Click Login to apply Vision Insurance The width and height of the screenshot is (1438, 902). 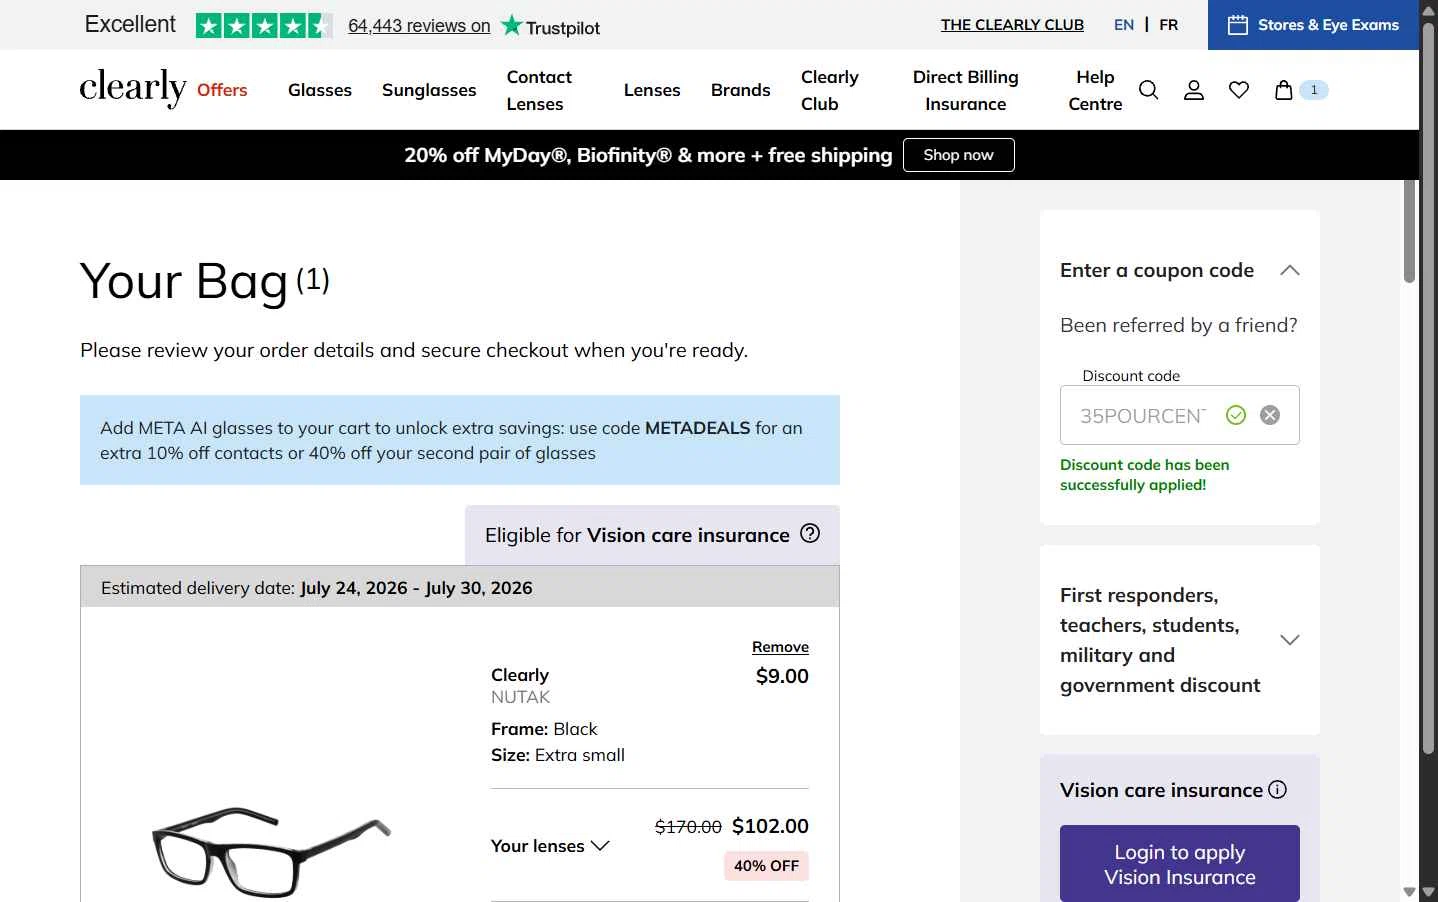(1180, 864)
